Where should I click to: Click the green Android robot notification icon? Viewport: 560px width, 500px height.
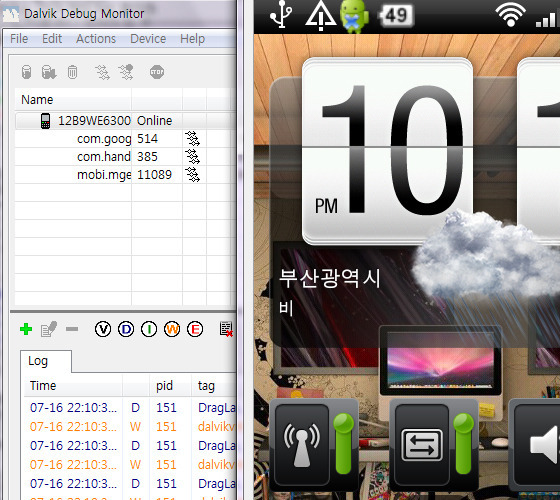(354, 16)
